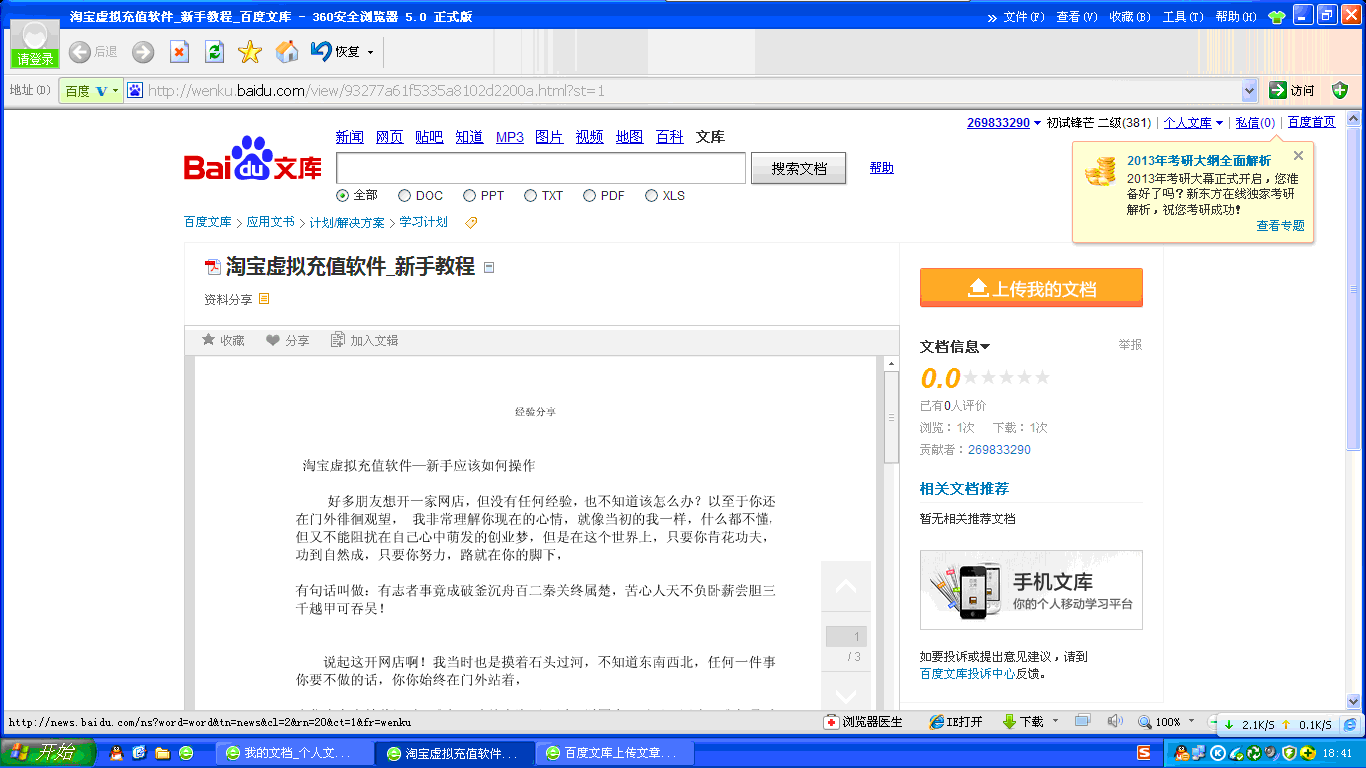Click the 搜索文档 button
Image resolution: width=1366 pixels, height=768 pixels.
799,169
